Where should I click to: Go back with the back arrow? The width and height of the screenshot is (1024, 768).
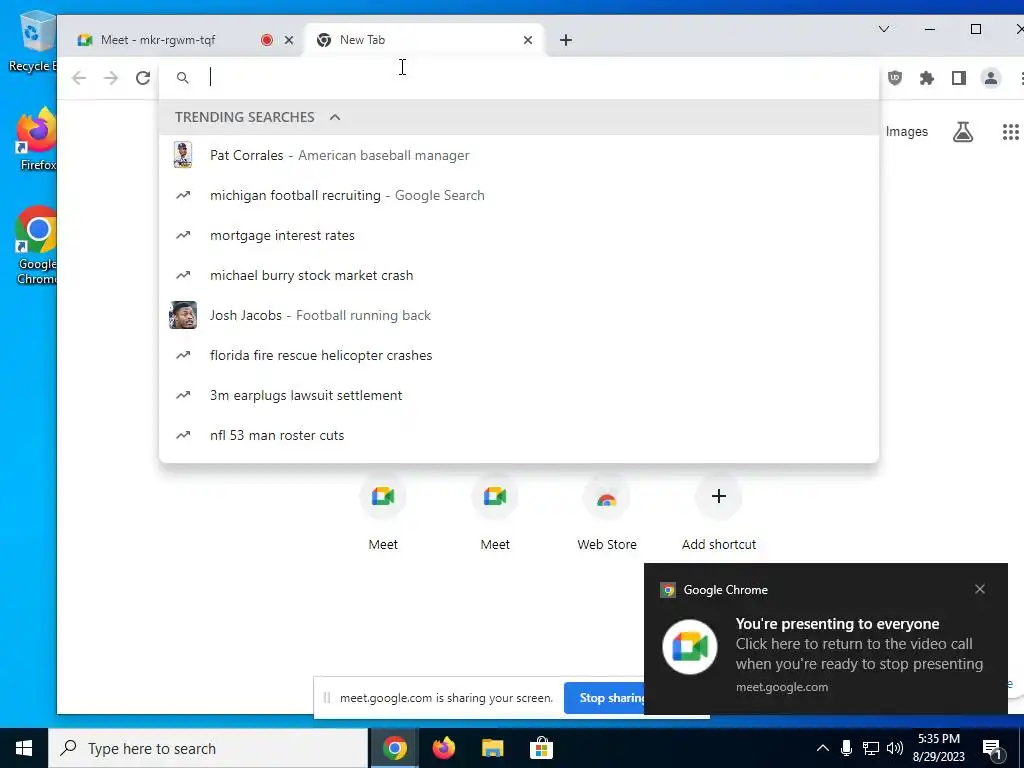[x=79, y=78]
